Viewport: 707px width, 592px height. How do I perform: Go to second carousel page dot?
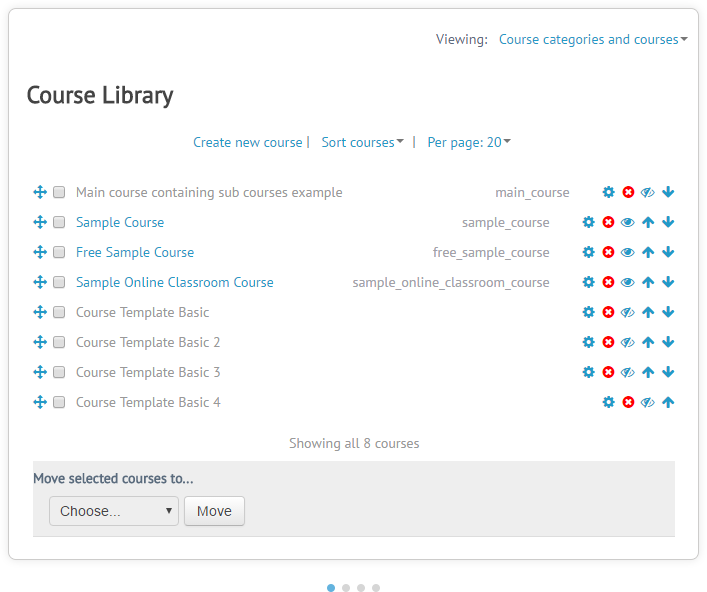click(x=346, y=588)
